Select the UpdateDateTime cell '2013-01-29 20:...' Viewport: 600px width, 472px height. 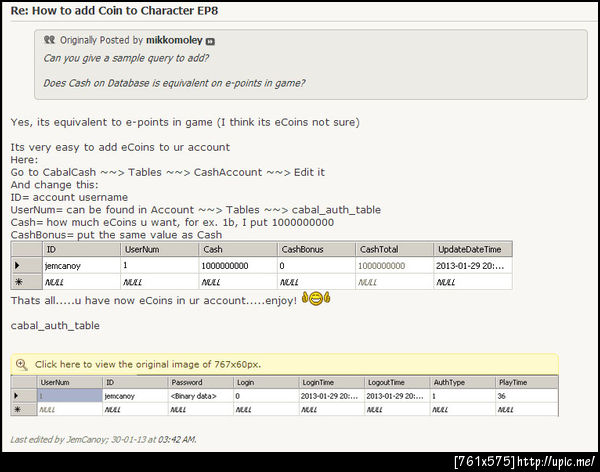[473, 266]
